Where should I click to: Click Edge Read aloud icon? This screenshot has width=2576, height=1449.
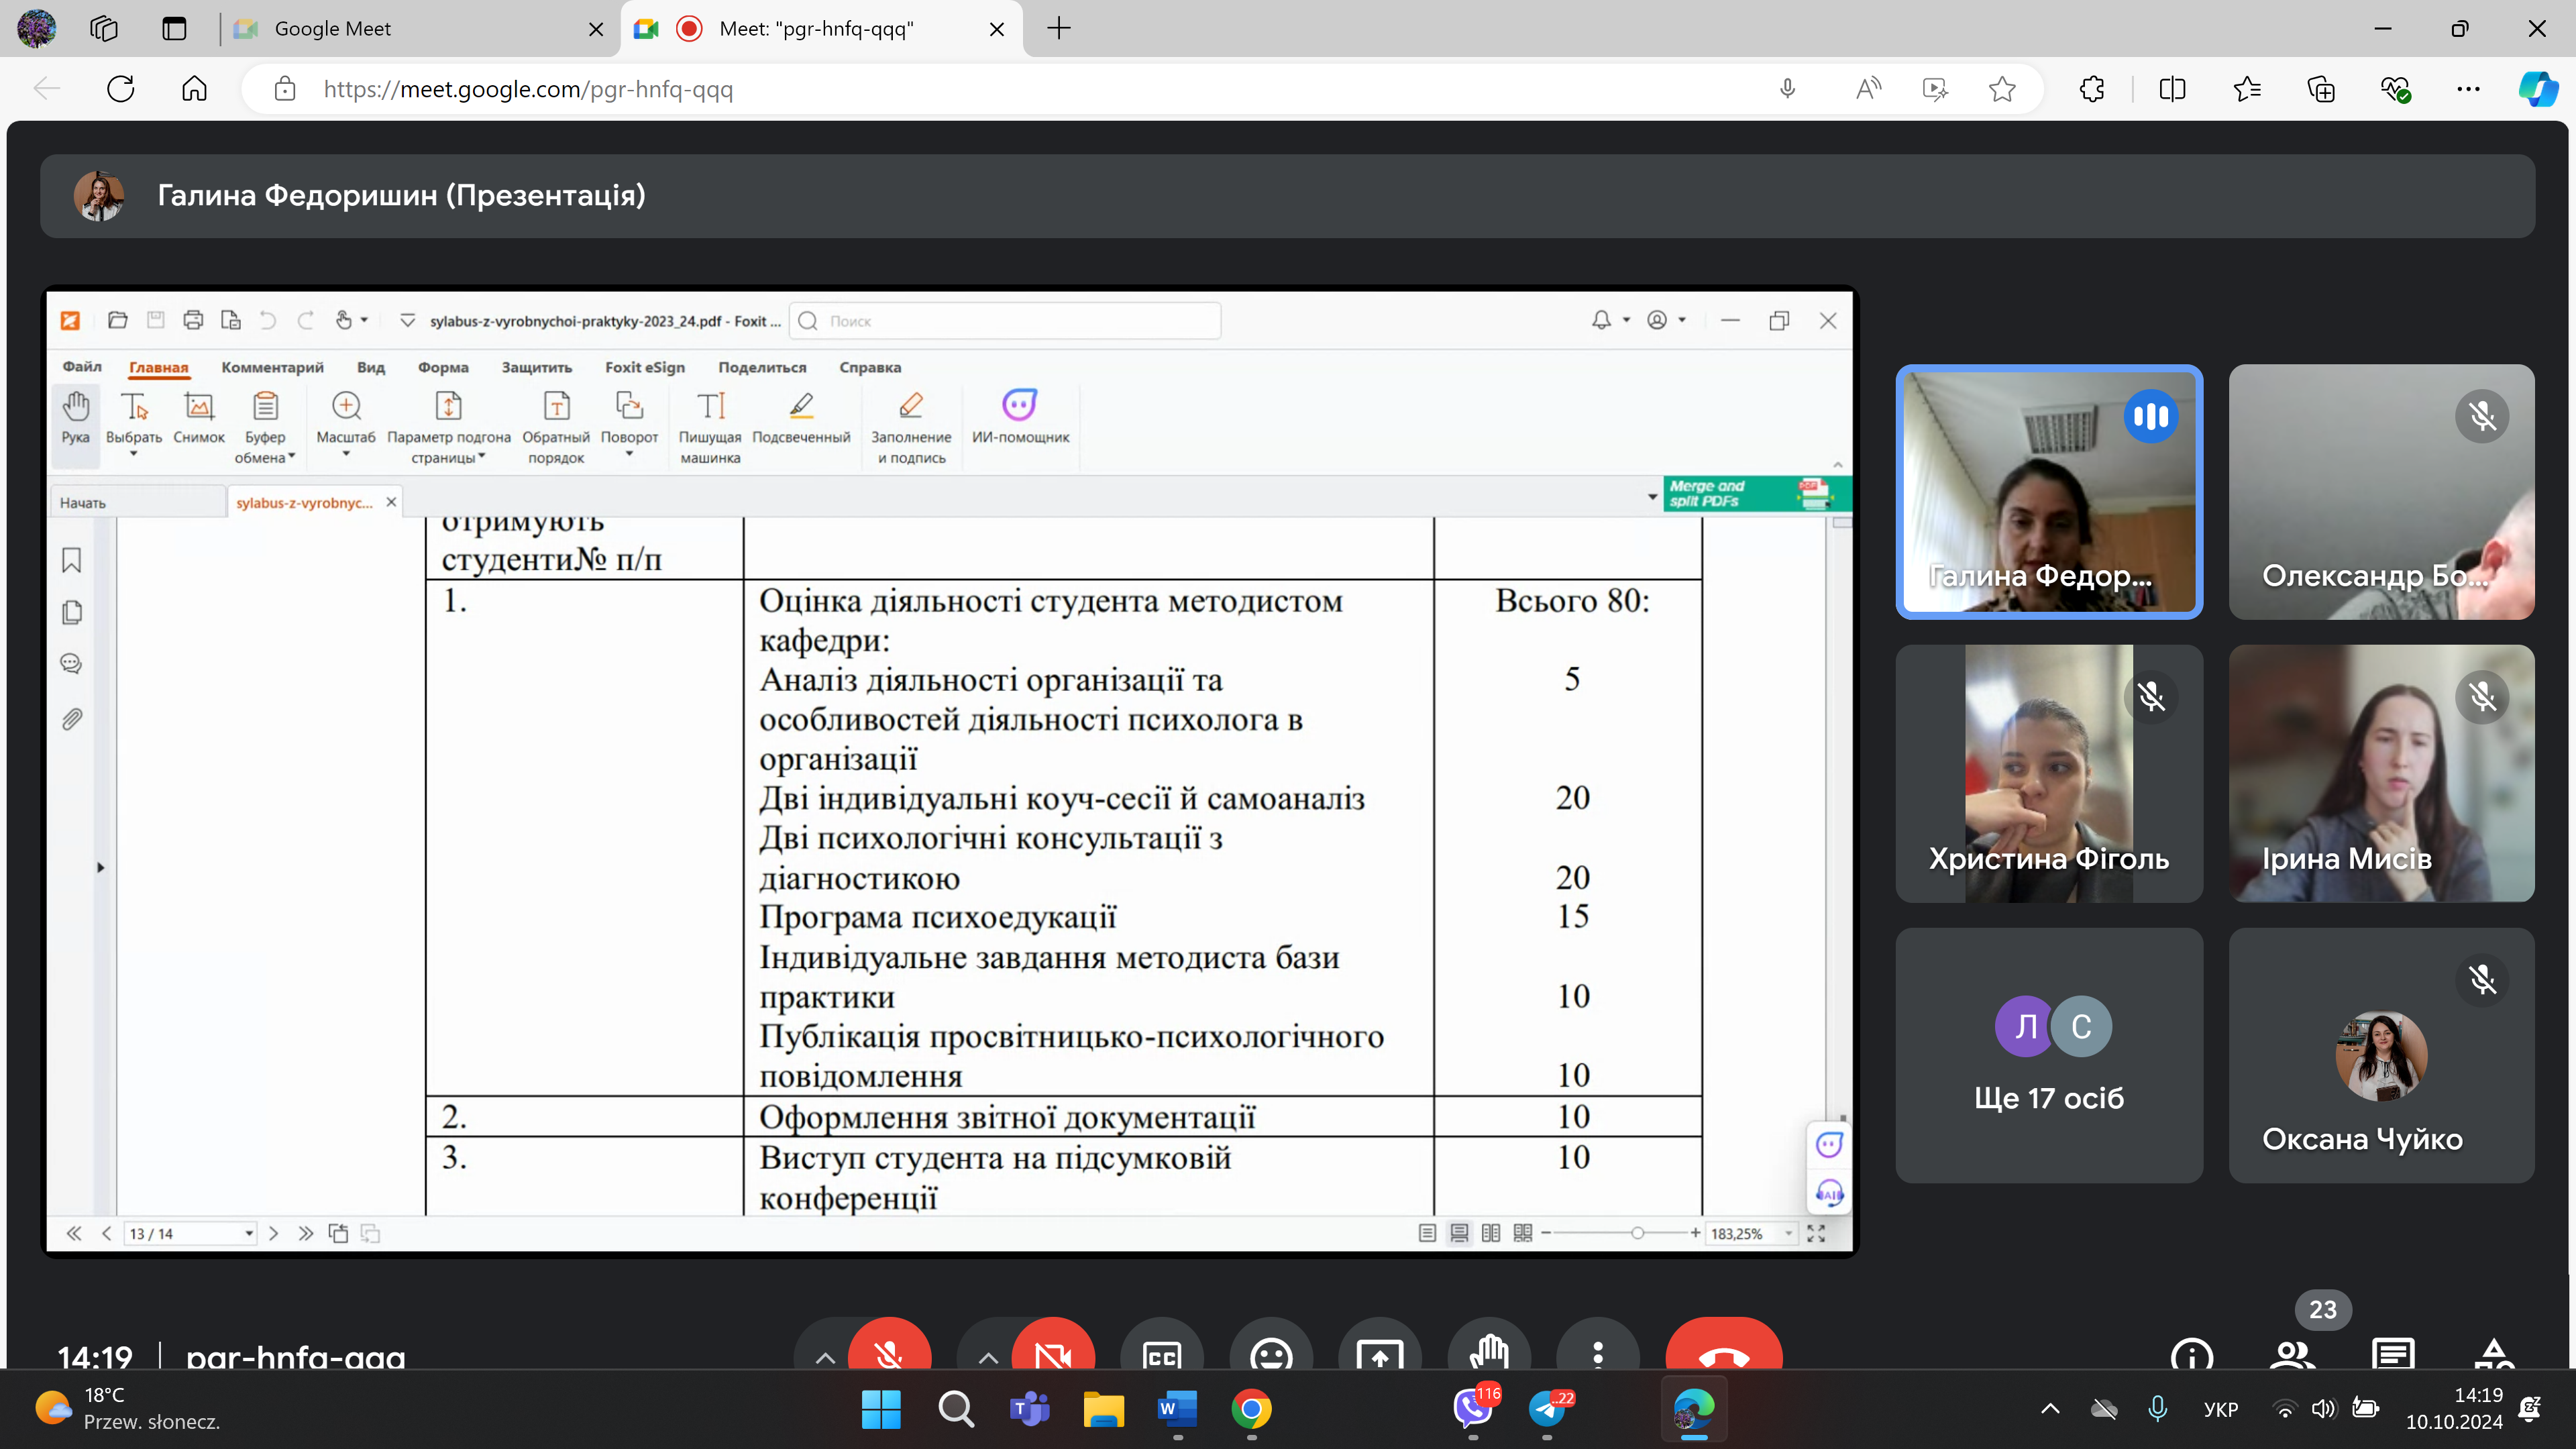(x=1868, y=89)
